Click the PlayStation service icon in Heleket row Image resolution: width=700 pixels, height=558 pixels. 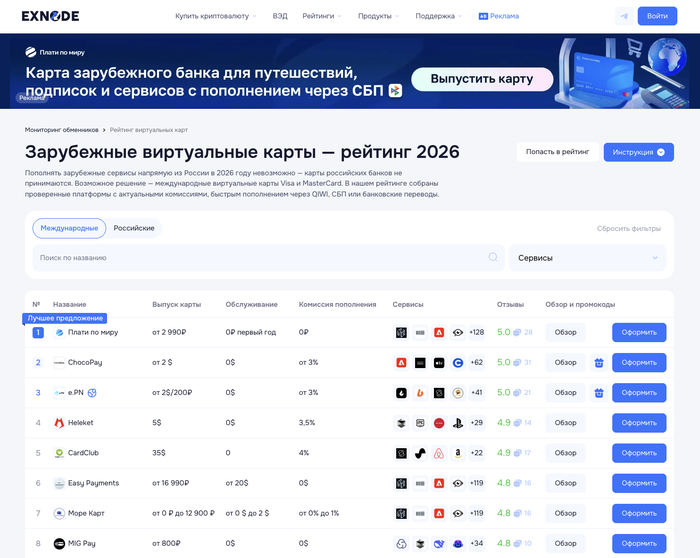(x=457, y=423)
